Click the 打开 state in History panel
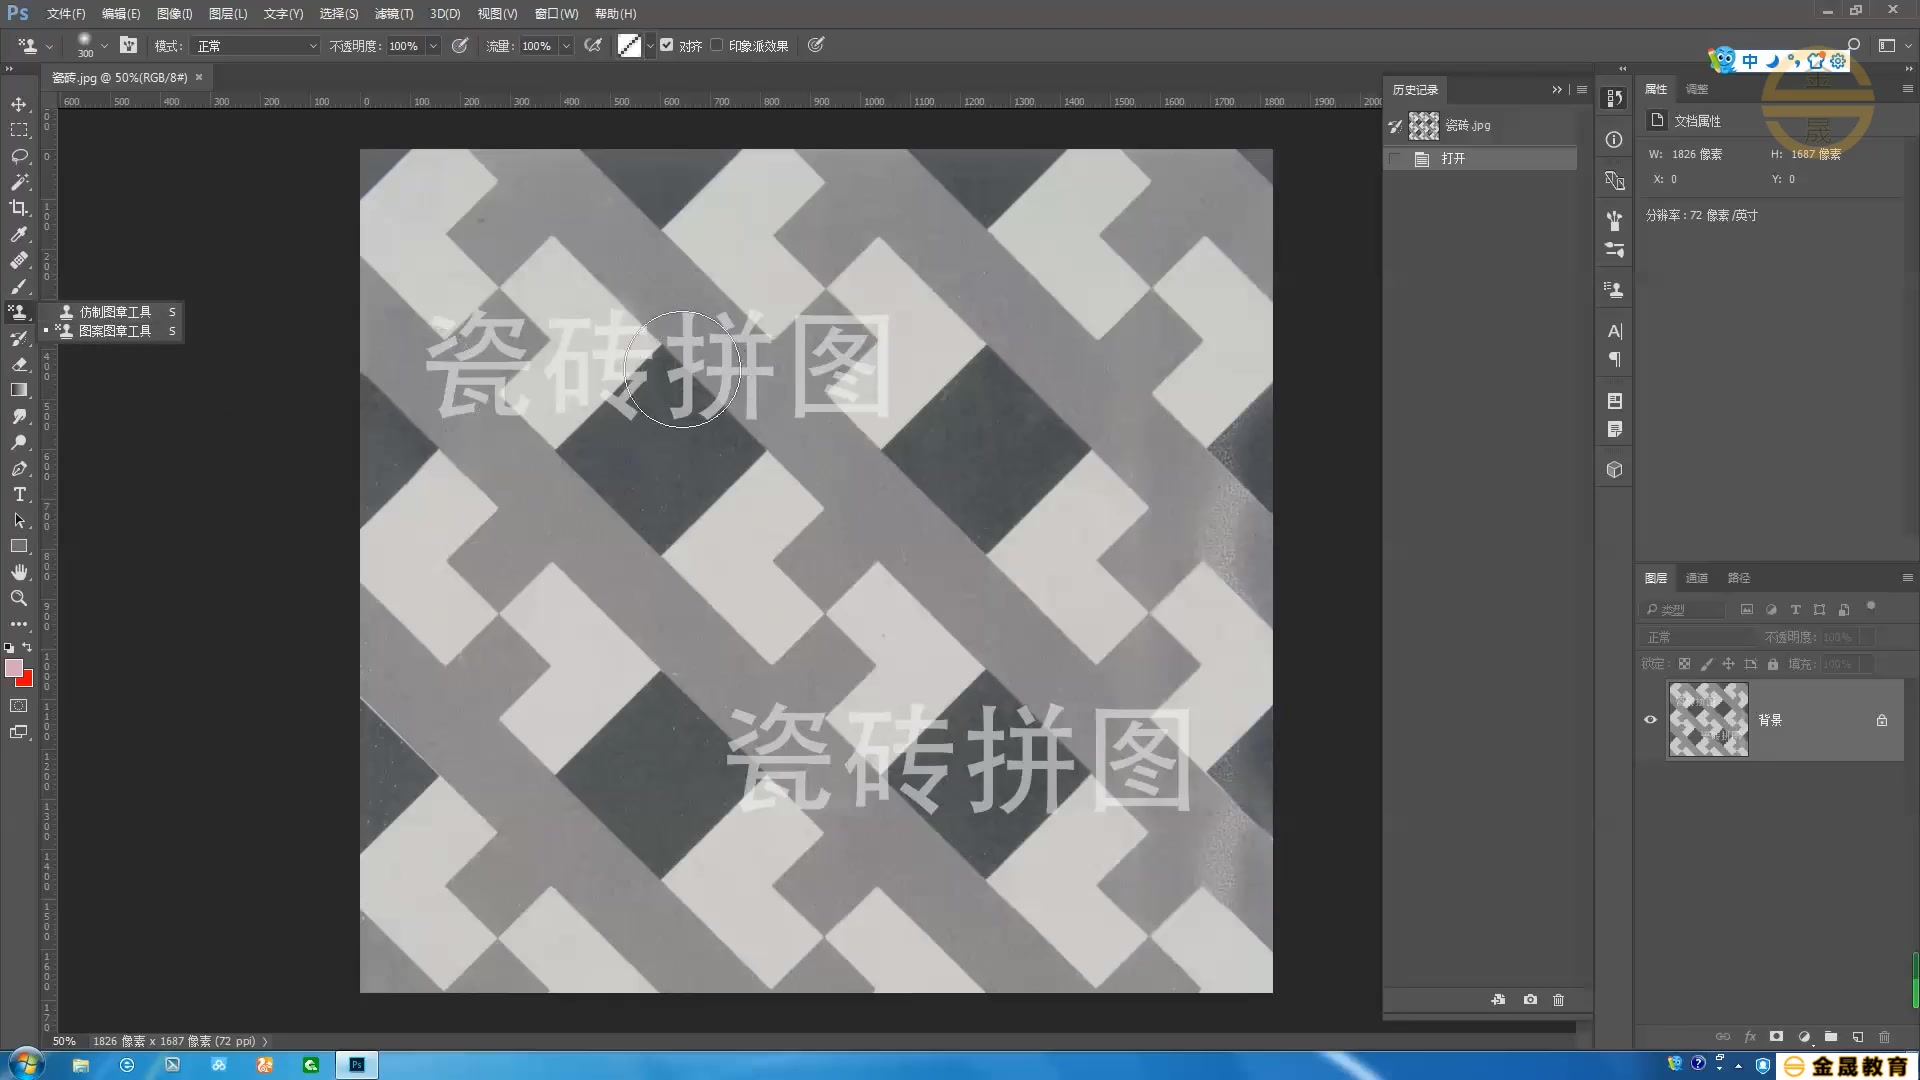Image resolution: width=1920 pixels, height=1080 pixels. [1452, 158]
